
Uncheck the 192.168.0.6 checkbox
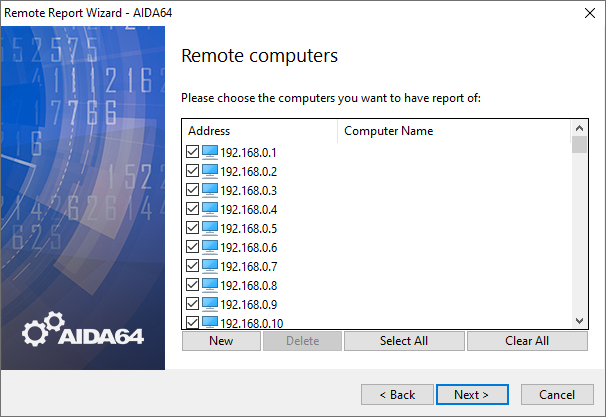(x=192, y=247)
